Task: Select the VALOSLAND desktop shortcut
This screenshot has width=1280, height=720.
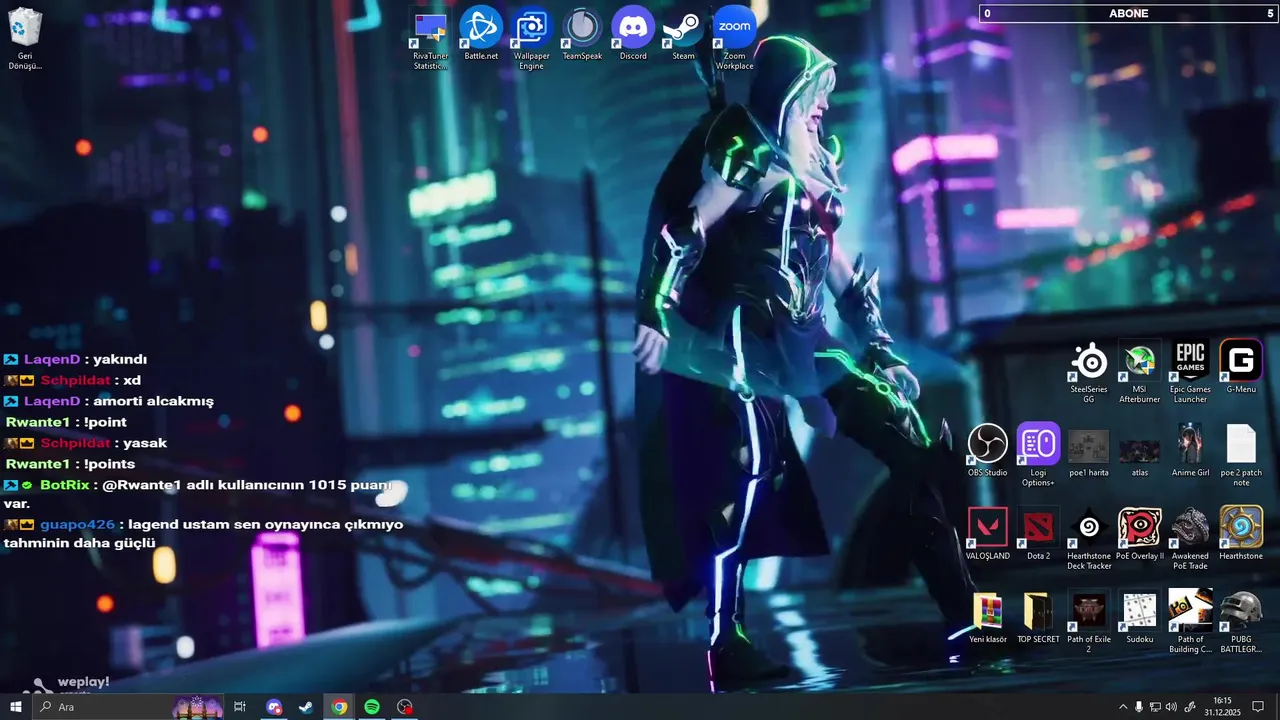Action: tap(988, 533)
